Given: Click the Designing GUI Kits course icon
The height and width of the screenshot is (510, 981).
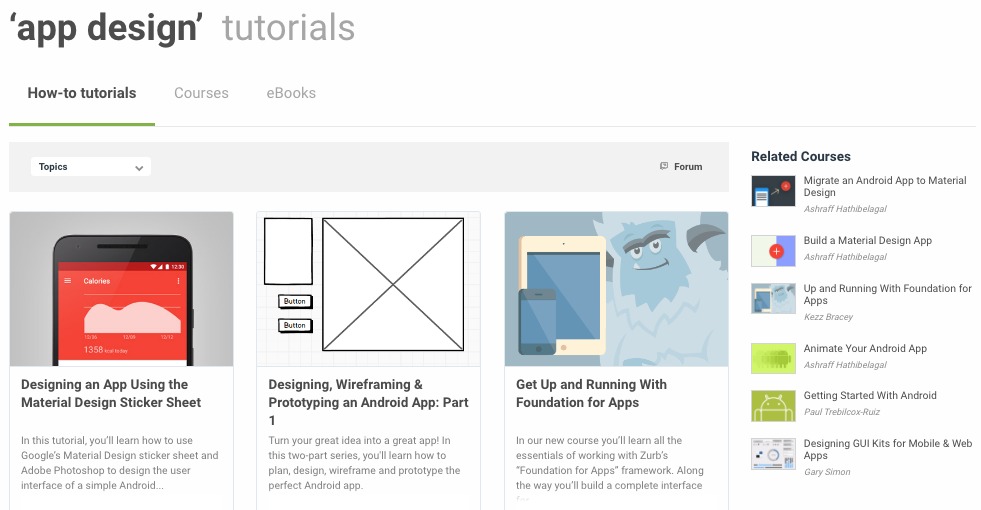Looking at the screenshot, I should [773, 454].
